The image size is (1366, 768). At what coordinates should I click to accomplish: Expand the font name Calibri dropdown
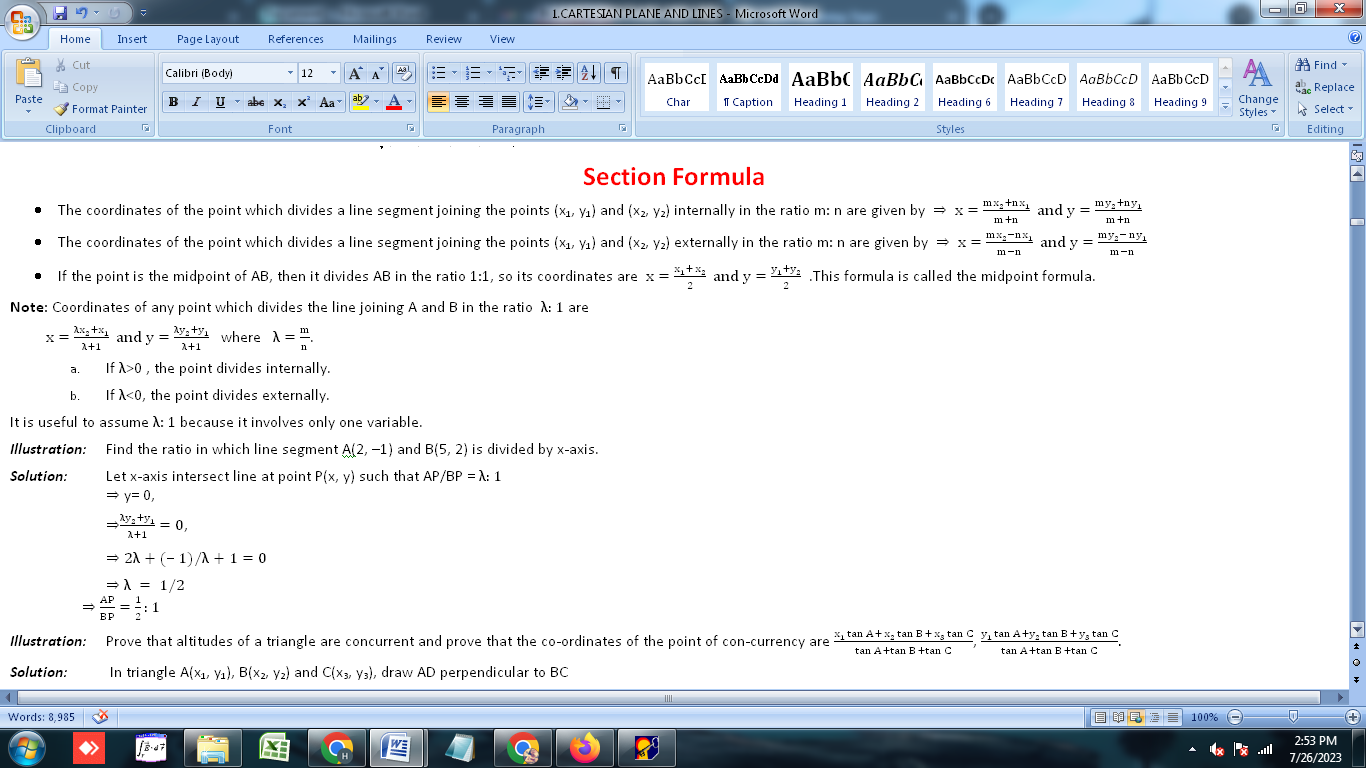(290, 73)
